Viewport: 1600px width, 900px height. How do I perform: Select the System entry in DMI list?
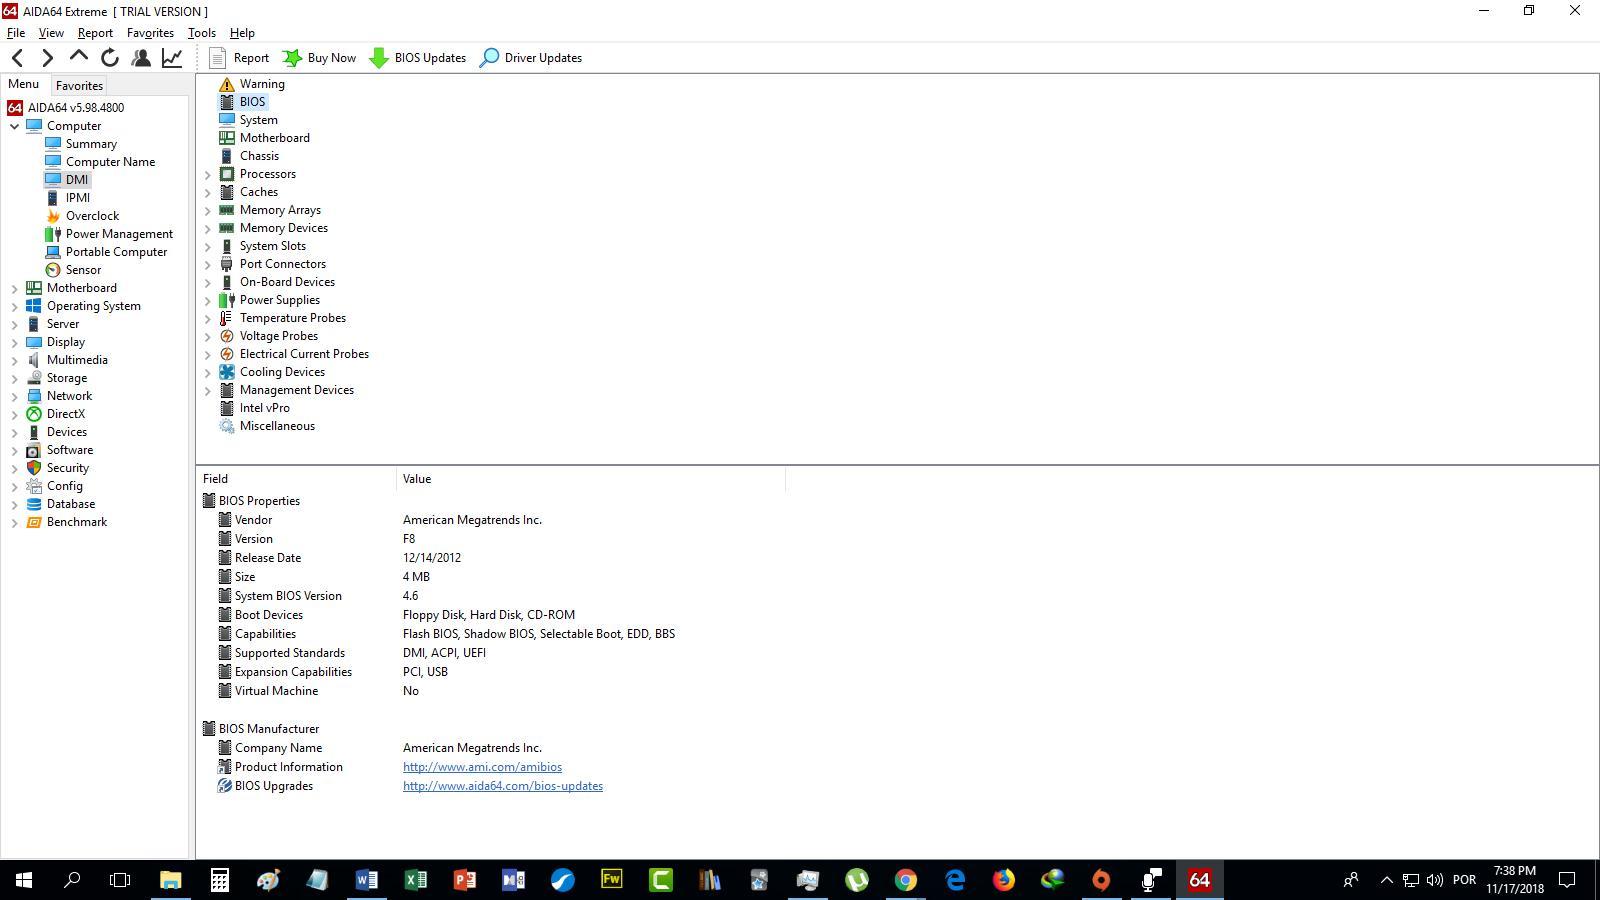(258, 120)
